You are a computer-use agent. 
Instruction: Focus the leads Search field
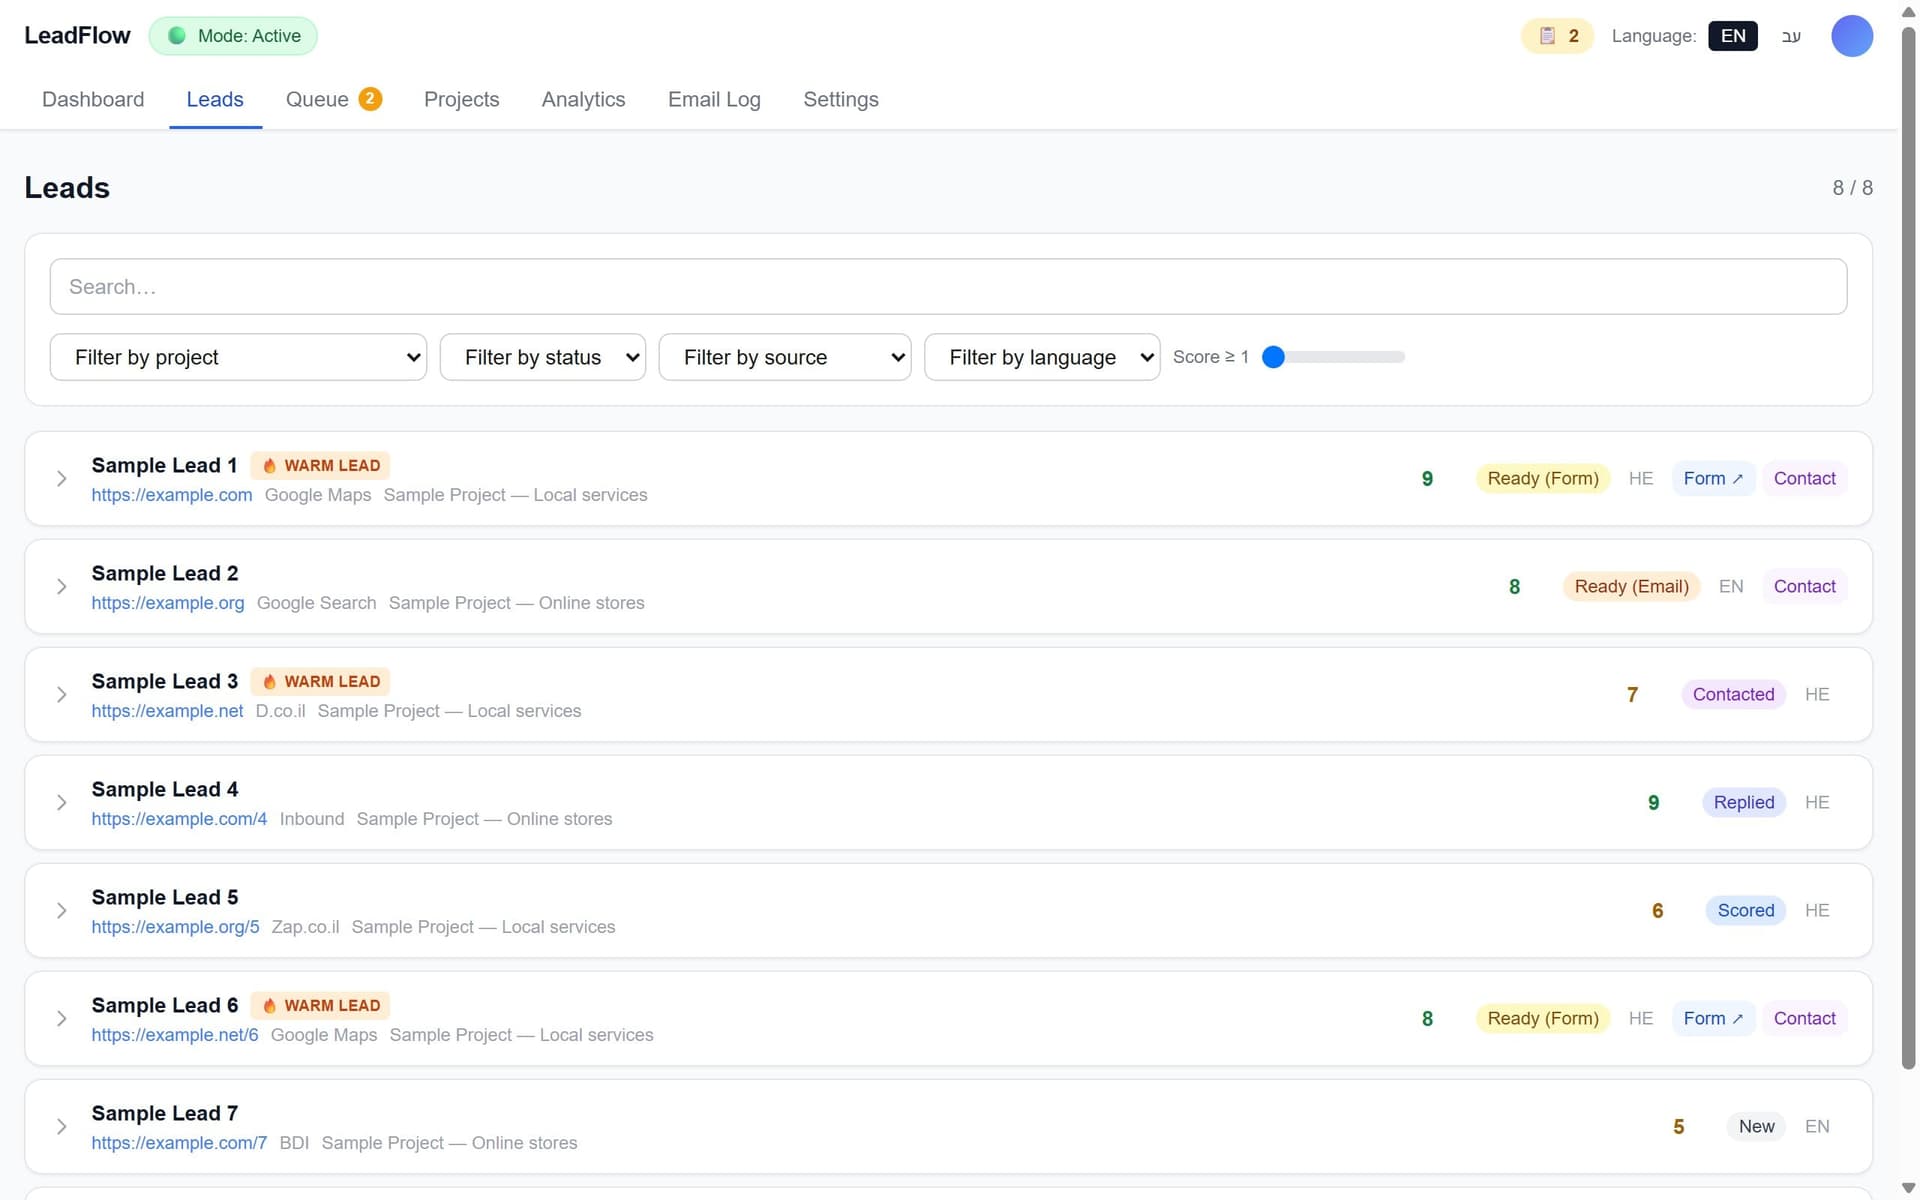tap(948, 287)
